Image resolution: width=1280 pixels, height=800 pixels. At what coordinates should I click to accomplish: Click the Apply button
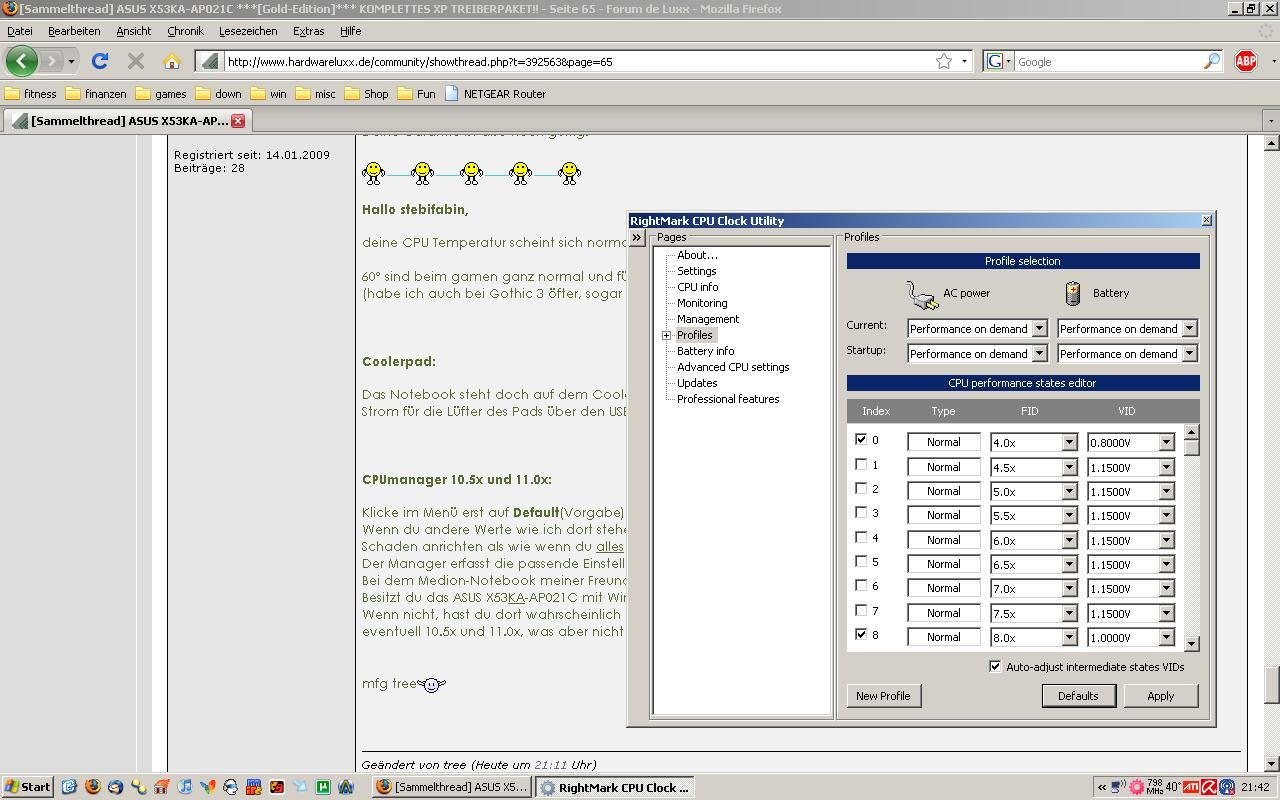tap(1160, 696)
